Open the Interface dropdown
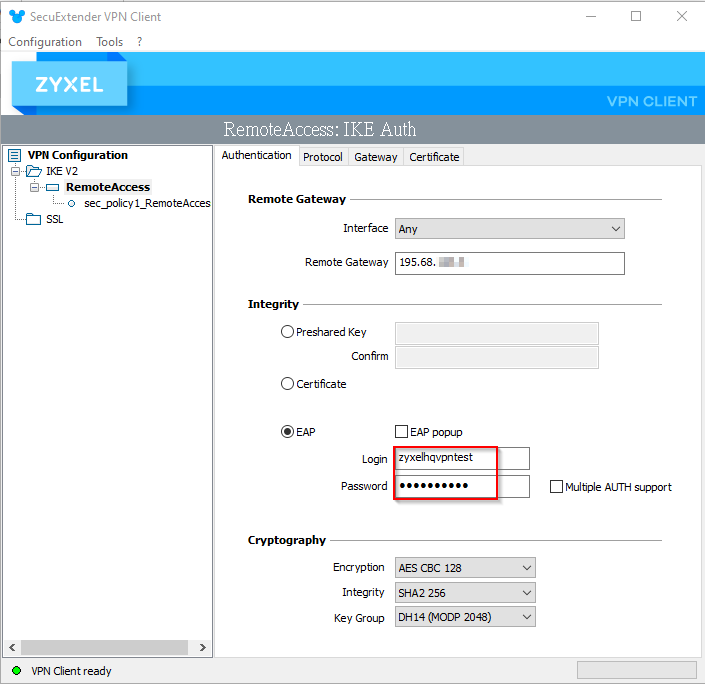 pyautogui.click(x=509, y=229)
